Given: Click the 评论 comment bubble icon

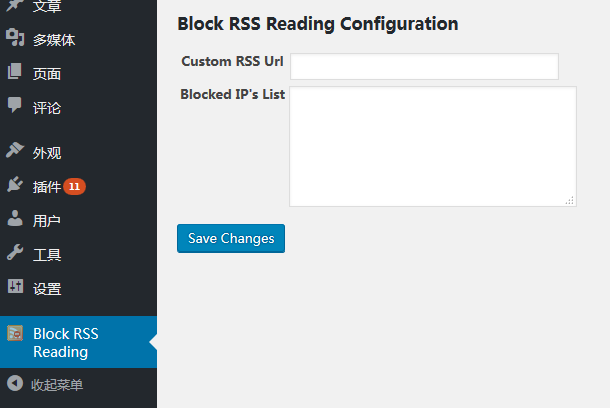Looking at the screenshot, I should point(15,106).
